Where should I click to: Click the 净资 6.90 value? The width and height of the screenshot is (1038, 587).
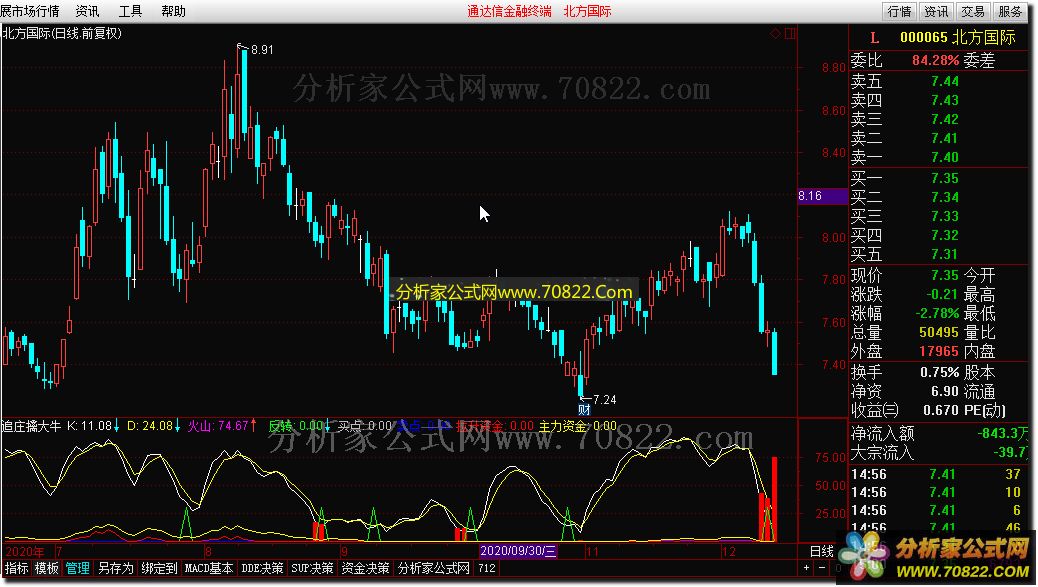tap(945, 392)
